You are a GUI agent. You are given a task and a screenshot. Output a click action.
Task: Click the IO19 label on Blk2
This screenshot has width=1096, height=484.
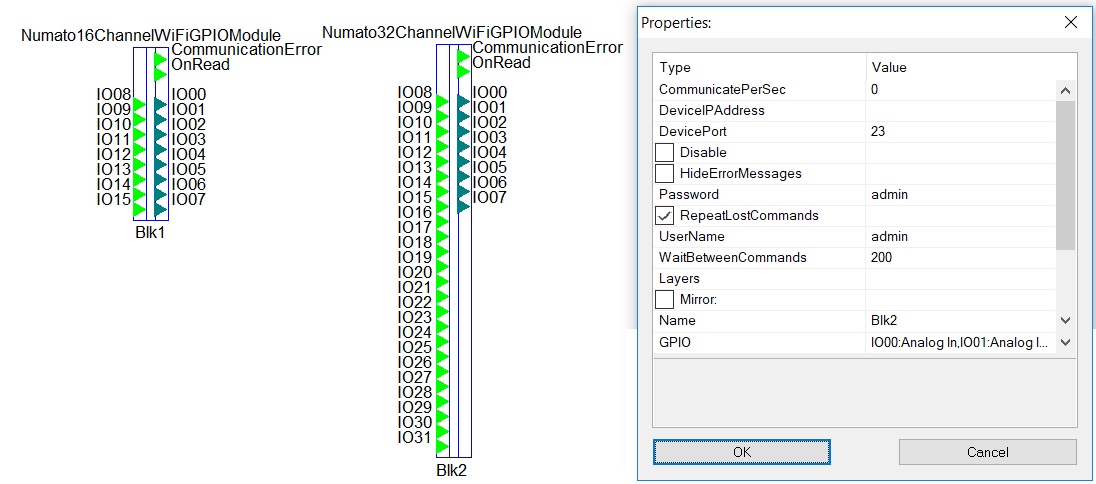(415, 257)
